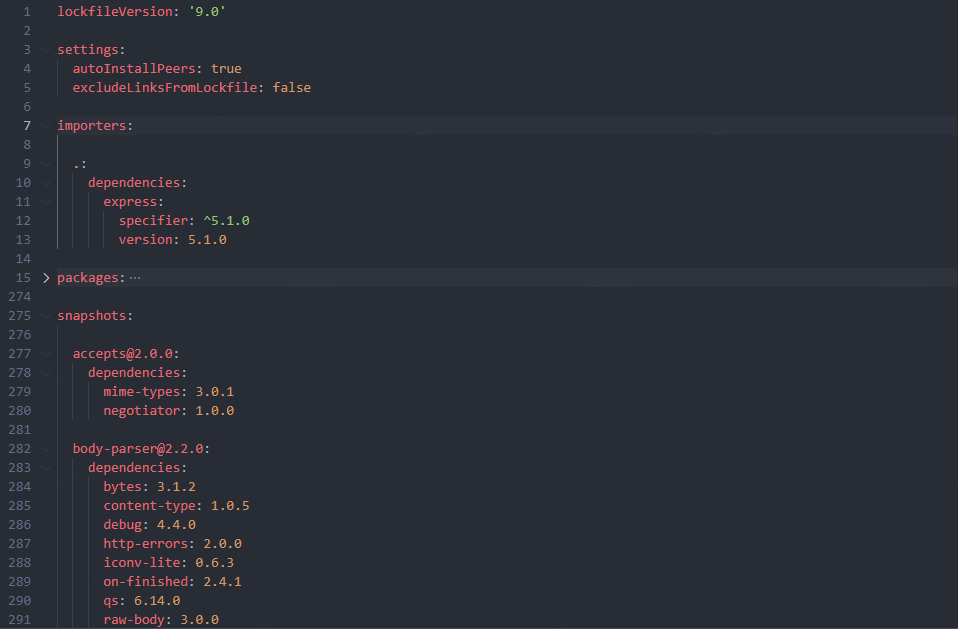The width and height of the screenshot is (958, 629).
Task: Click the body-parser@2.2.0 key
Action: 138,448
